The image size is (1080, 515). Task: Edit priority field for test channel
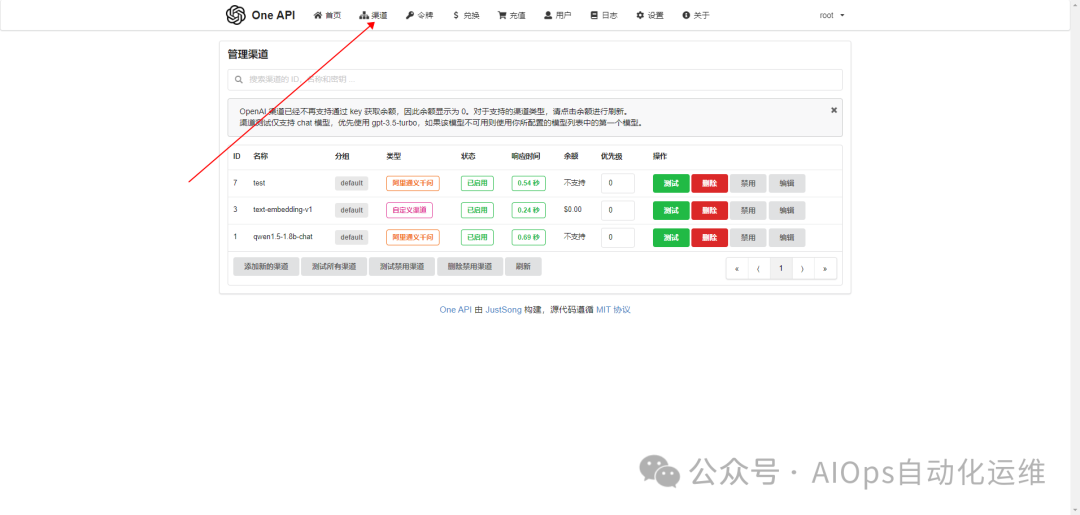[618, 183]
